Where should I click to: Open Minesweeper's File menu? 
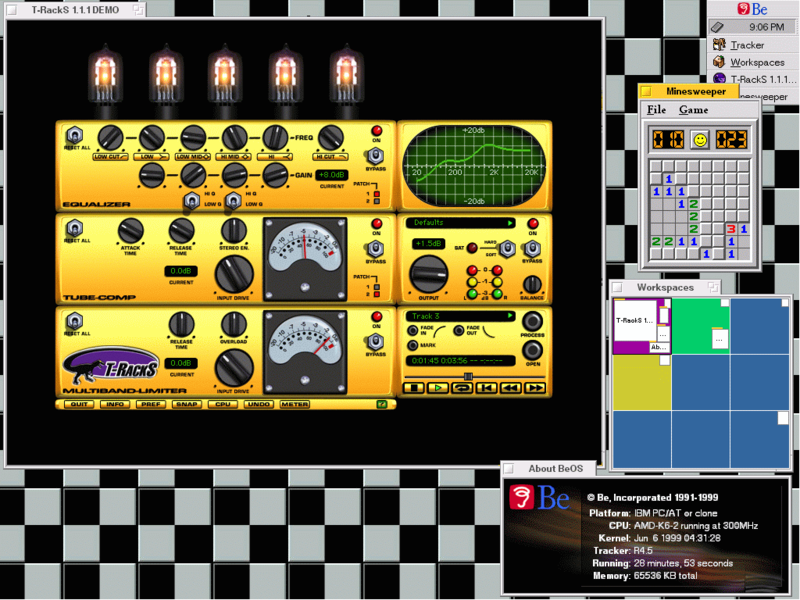pos(659,108)
